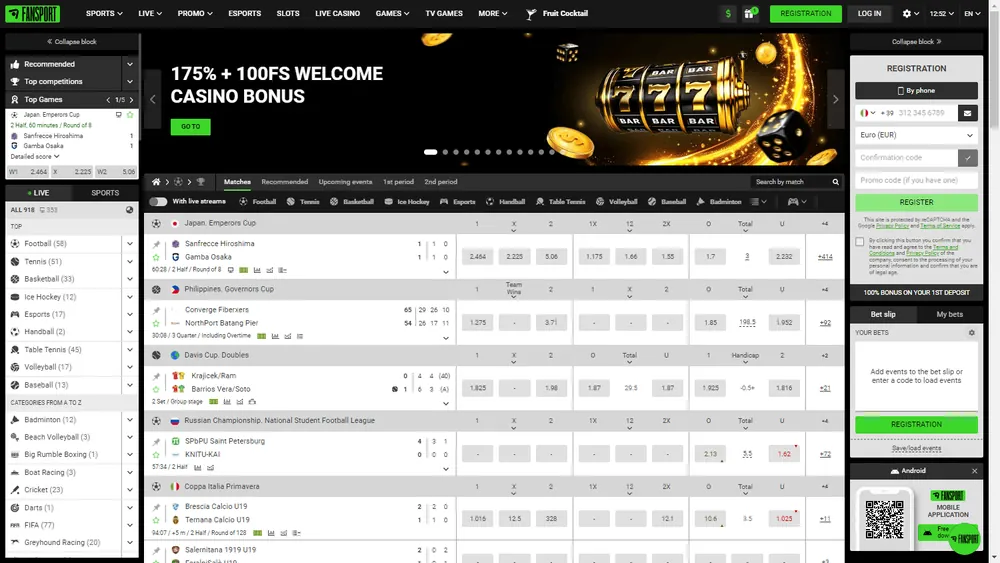Open the My bets tab
1000x563 pixels.
click(949, 314)
